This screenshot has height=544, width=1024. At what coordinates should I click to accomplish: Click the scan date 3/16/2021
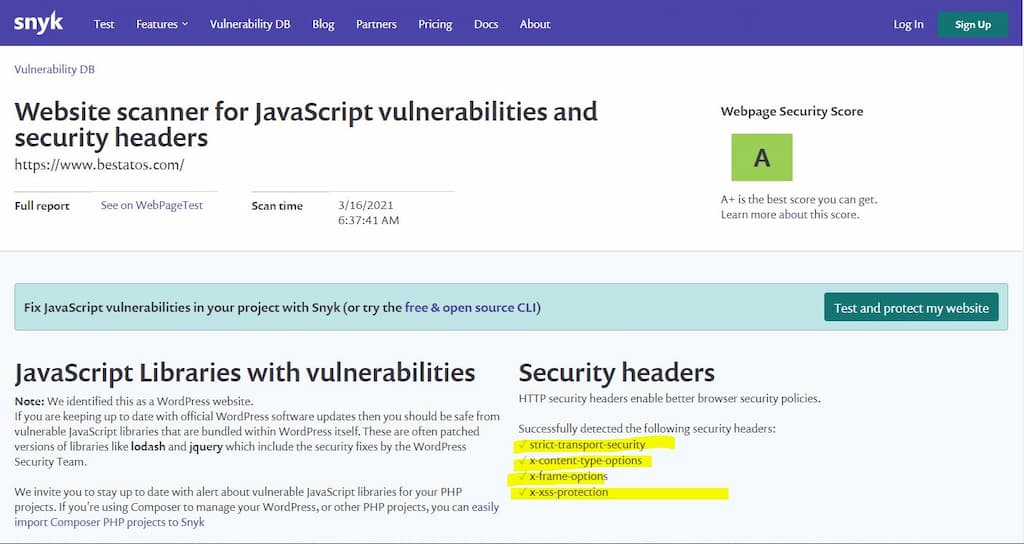(366, 205)
